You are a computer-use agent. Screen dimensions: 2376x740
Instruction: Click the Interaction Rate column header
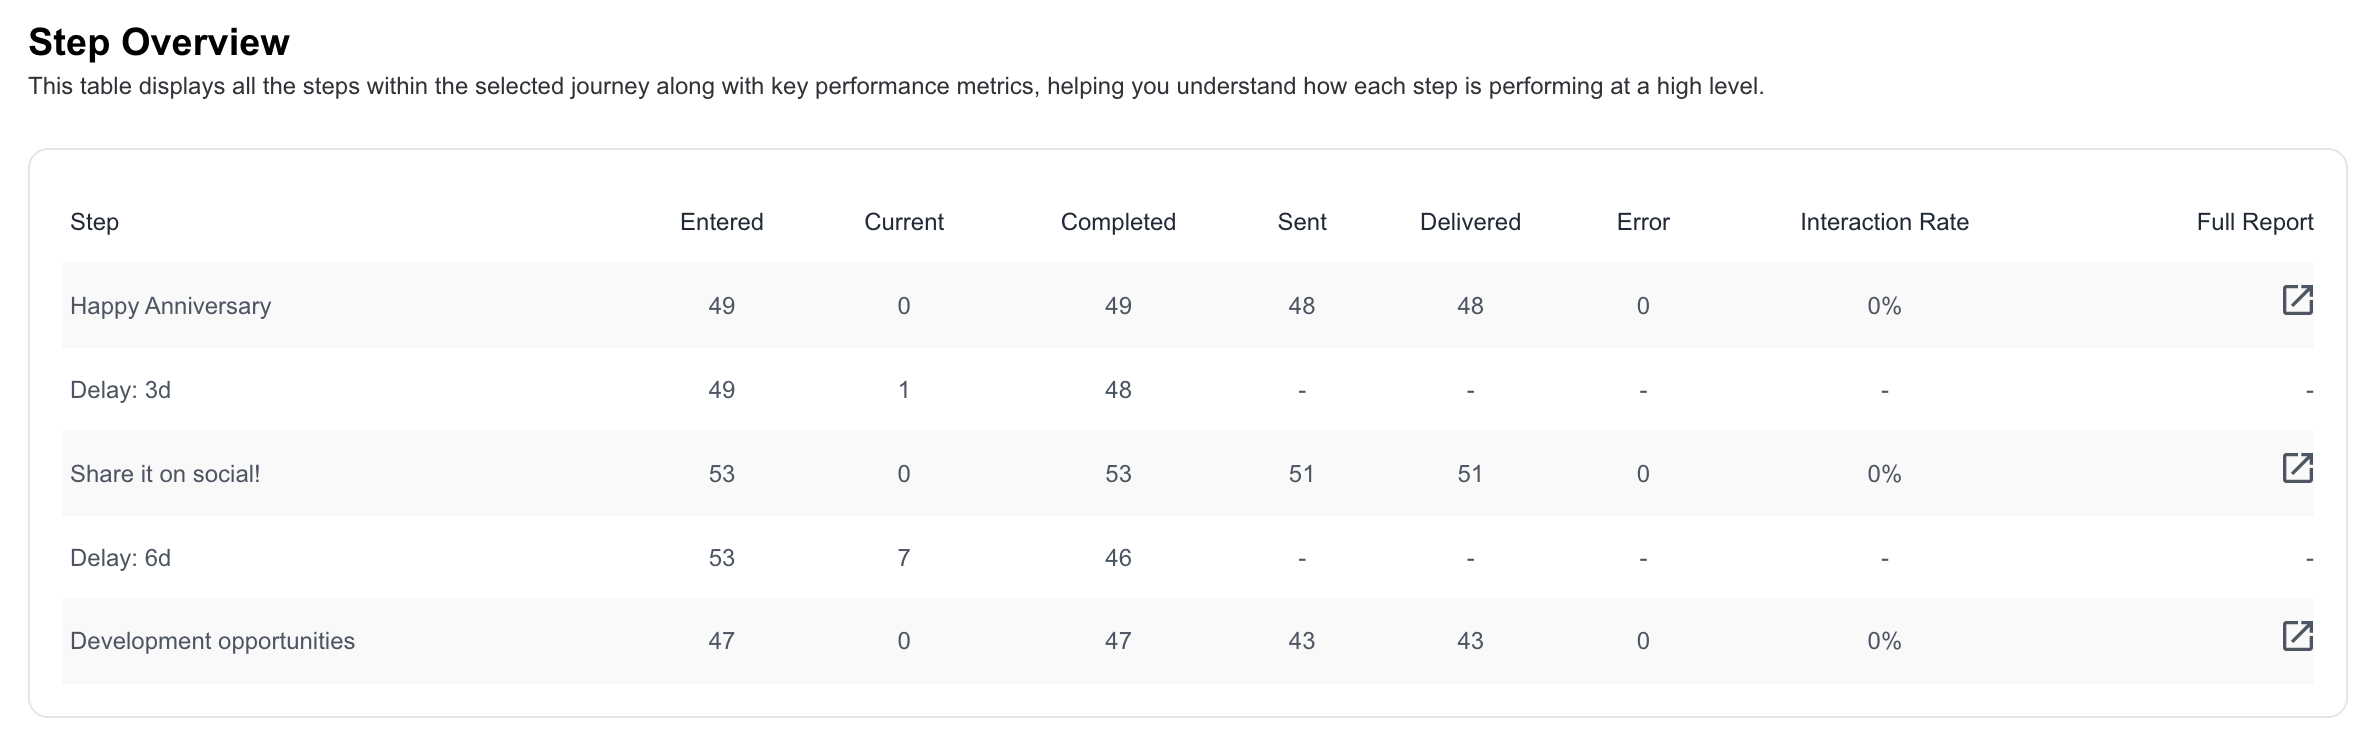point(1884,222)
